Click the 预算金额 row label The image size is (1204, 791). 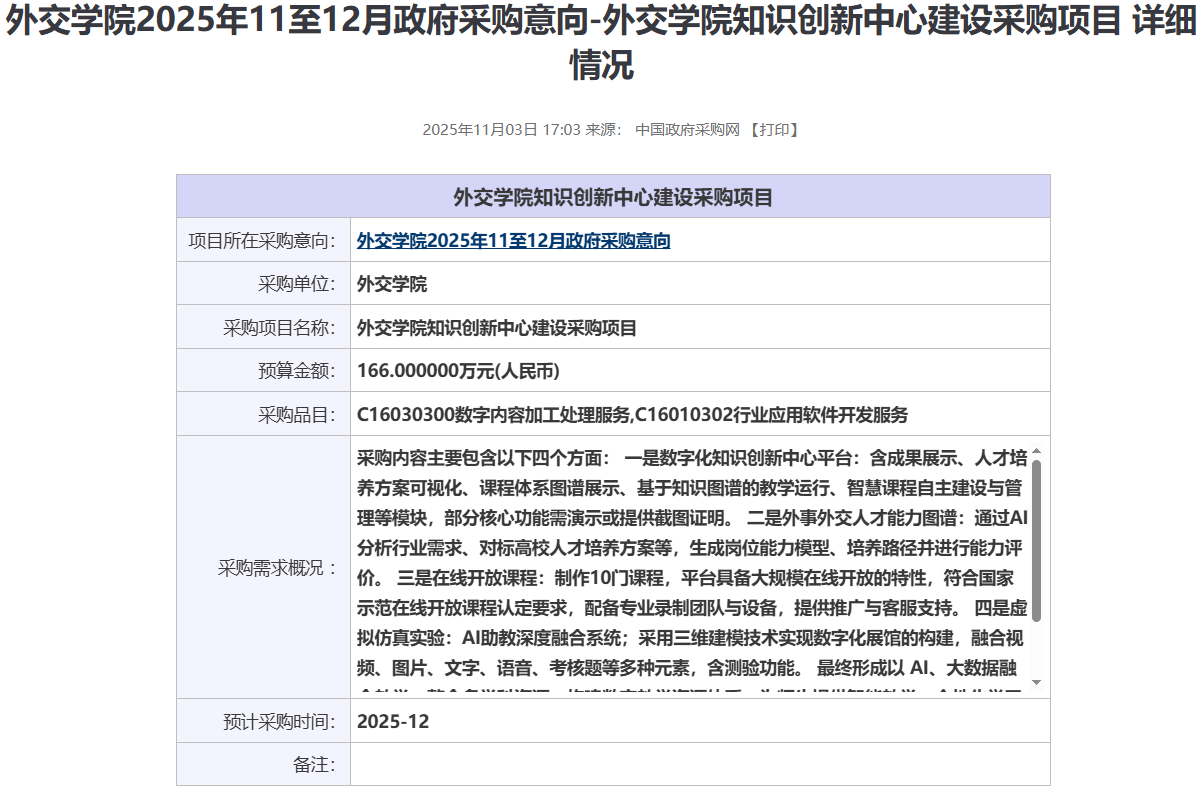[296, 371]
